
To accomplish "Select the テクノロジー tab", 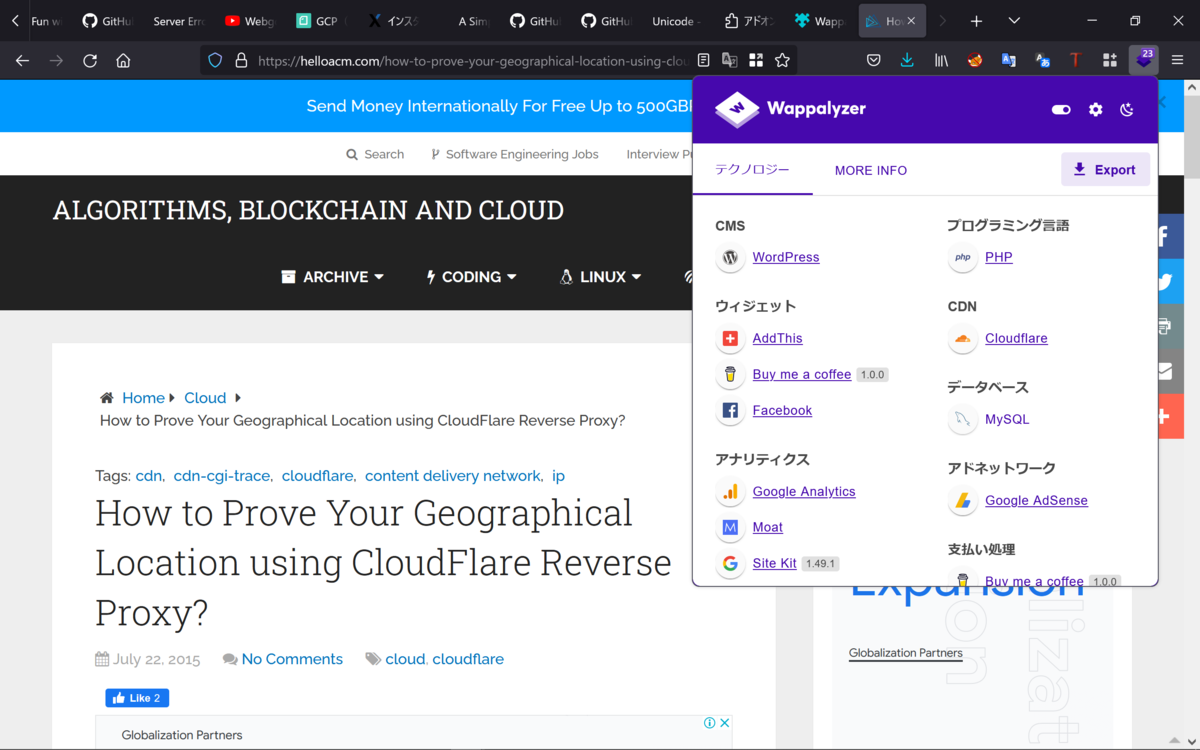I will tap(752, 170).
